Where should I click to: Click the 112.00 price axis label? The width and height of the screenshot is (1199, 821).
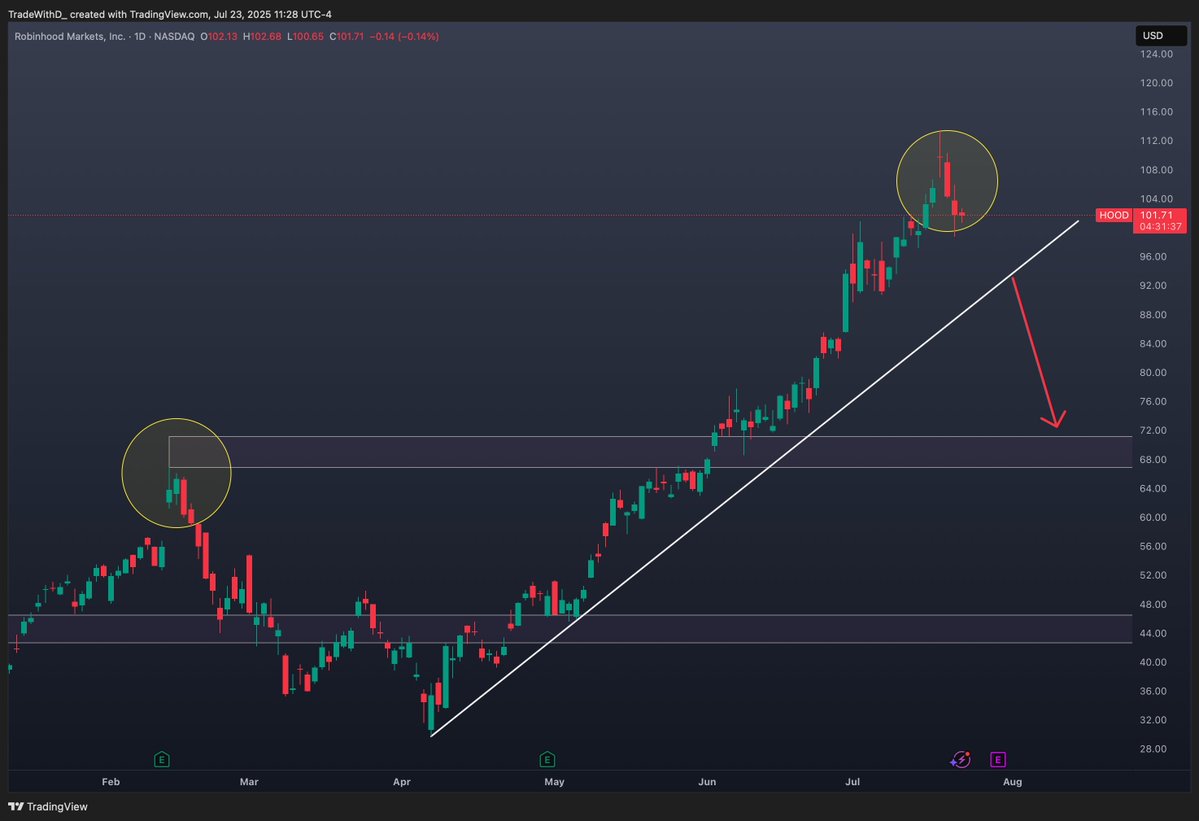point(1156,141)
